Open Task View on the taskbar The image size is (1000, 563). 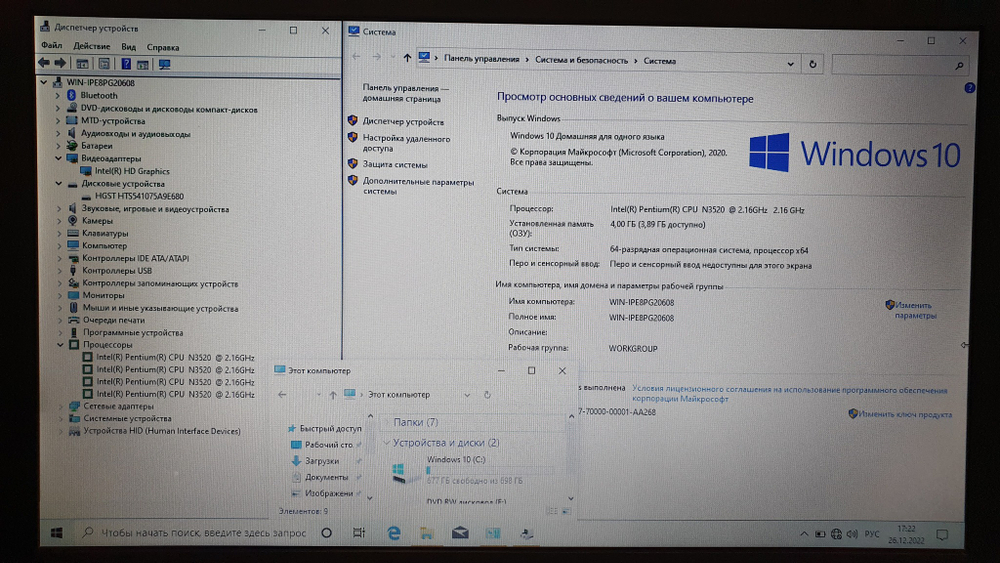[x=359, y=532]
